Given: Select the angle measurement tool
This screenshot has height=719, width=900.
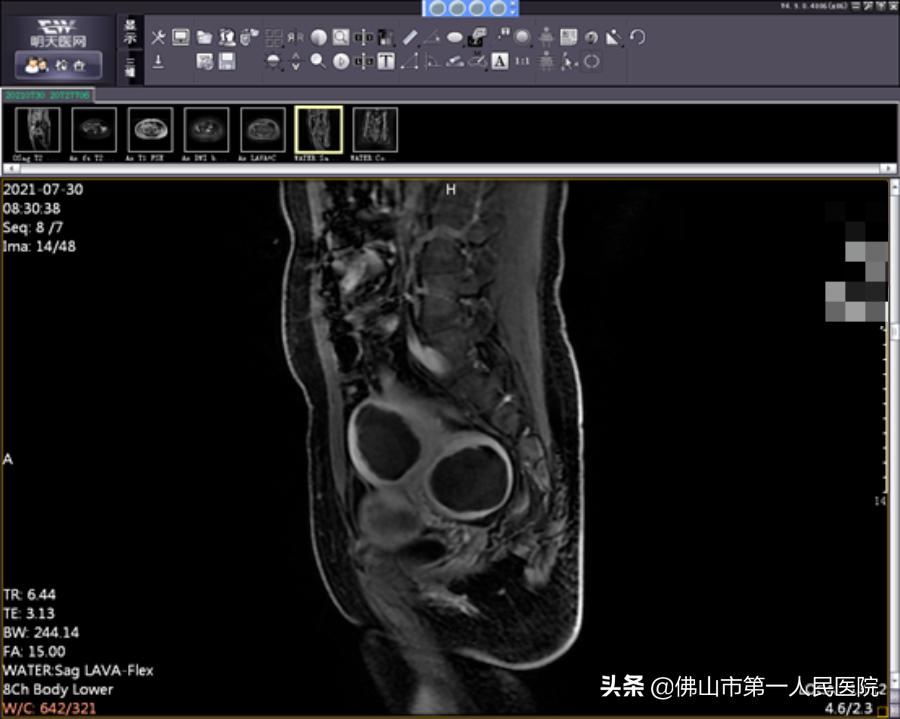Looking at the screenshot, I should pyautogui.click(x=432, y=37).
